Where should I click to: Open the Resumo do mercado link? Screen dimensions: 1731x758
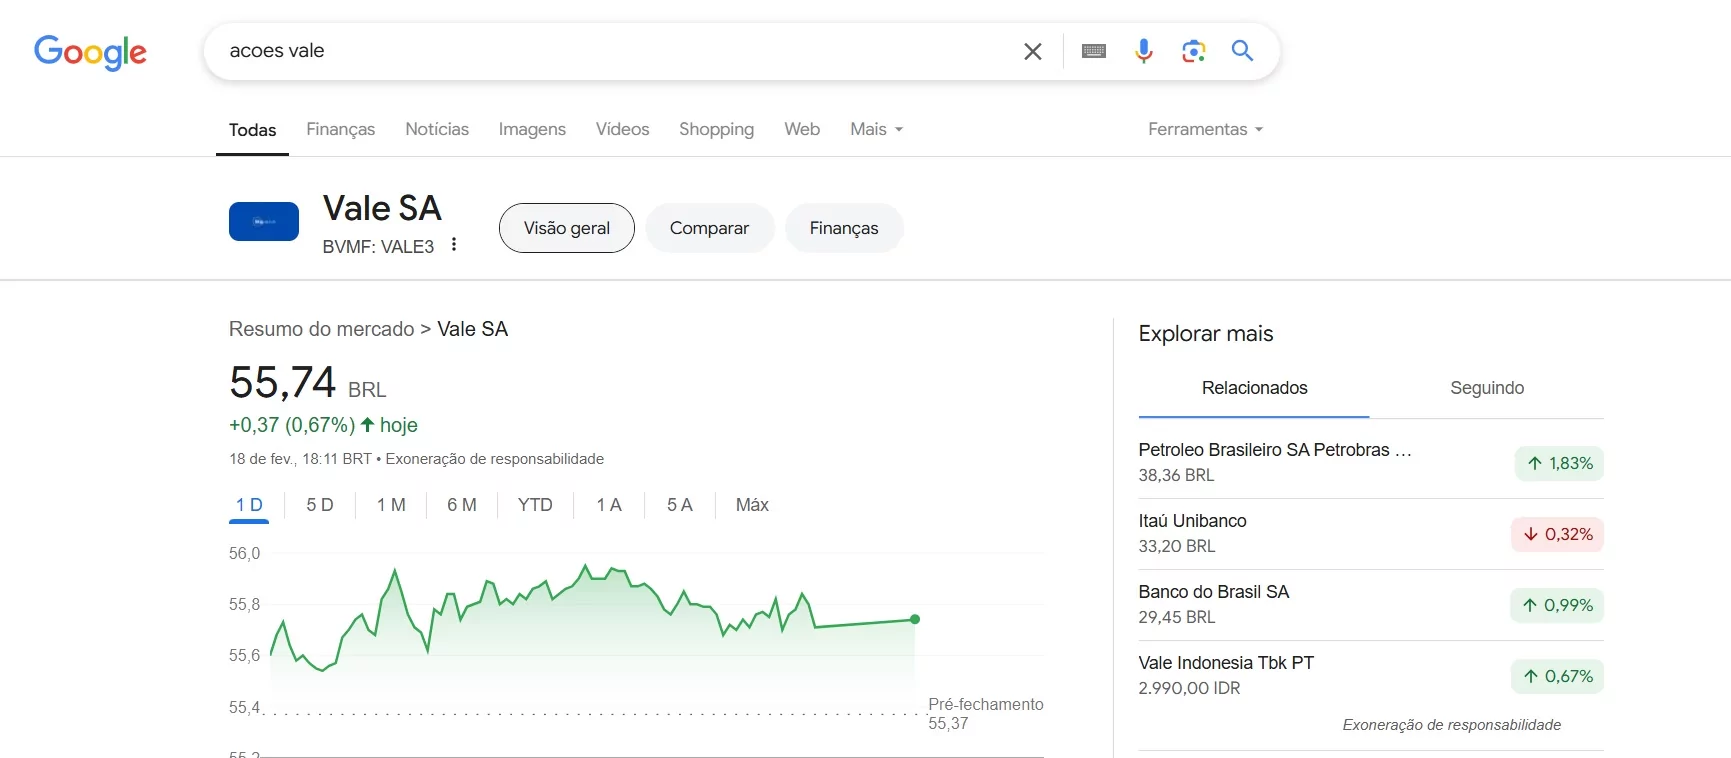point(321,329)
